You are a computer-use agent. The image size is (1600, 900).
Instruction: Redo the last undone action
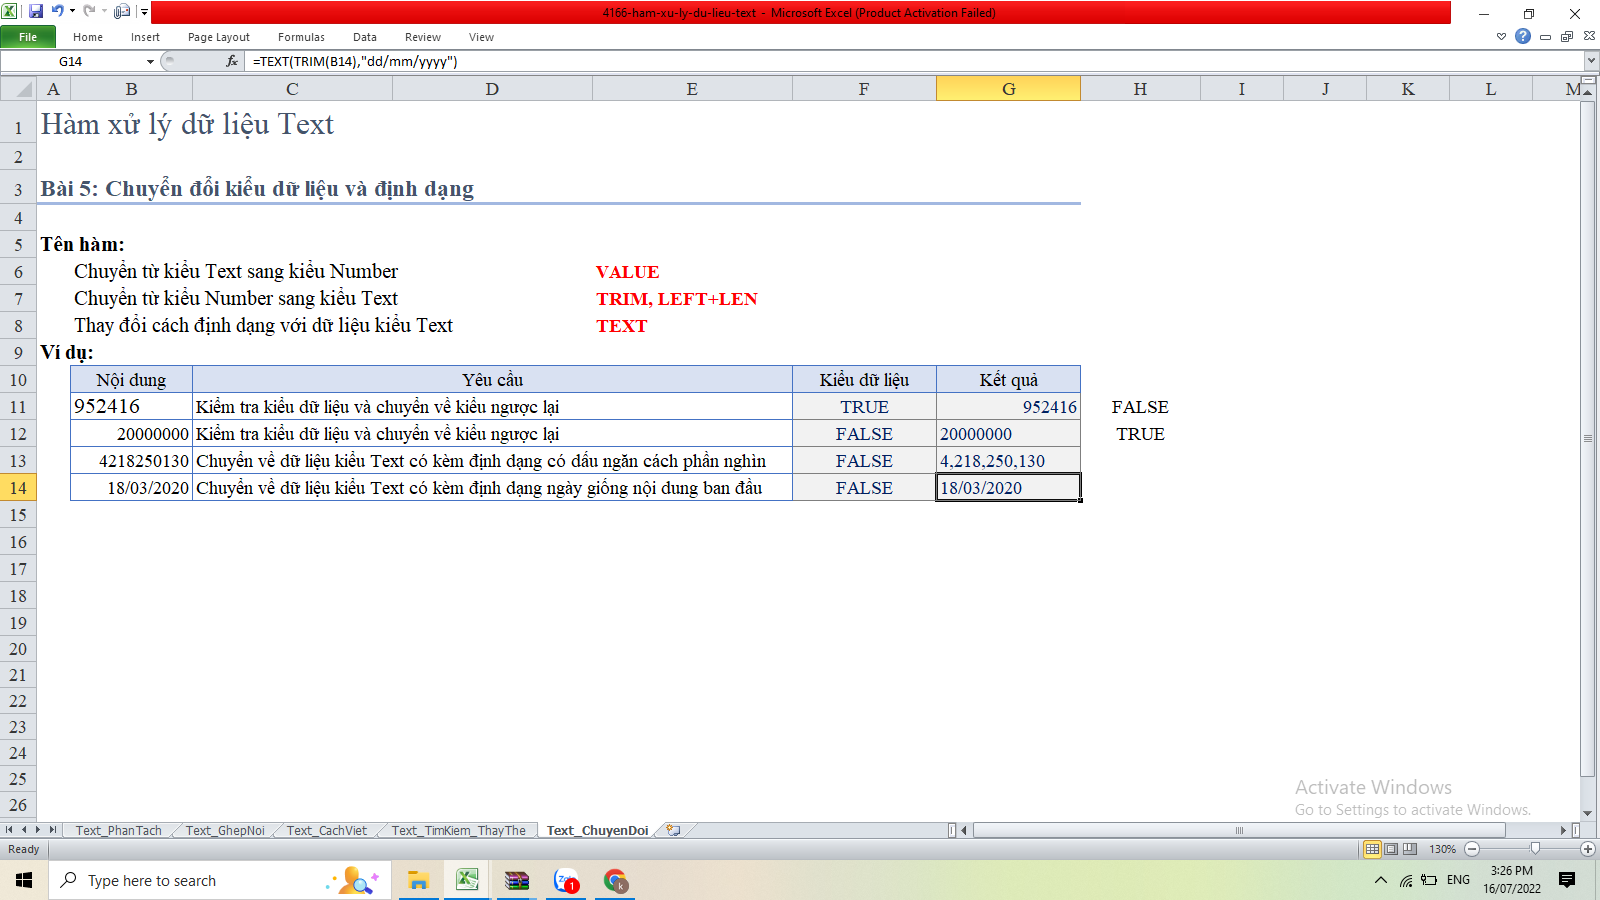click(x=89, y=12)
